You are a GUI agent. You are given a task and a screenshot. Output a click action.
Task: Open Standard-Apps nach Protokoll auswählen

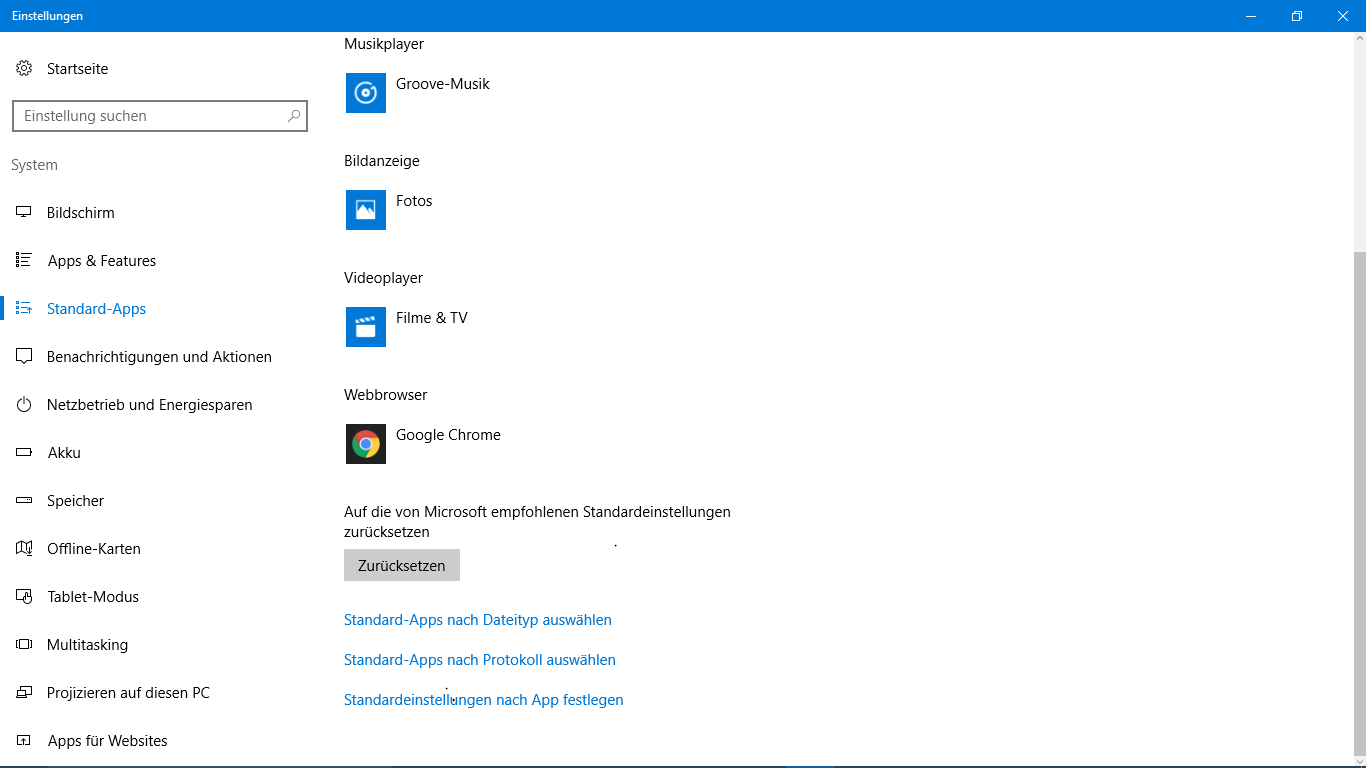(x=480, y=660)
